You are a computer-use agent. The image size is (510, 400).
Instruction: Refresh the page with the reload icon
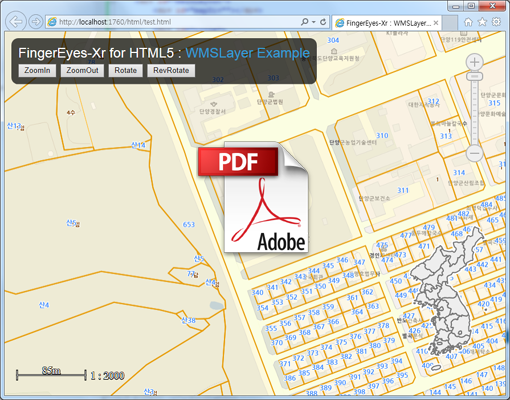(x=323, y=22)
